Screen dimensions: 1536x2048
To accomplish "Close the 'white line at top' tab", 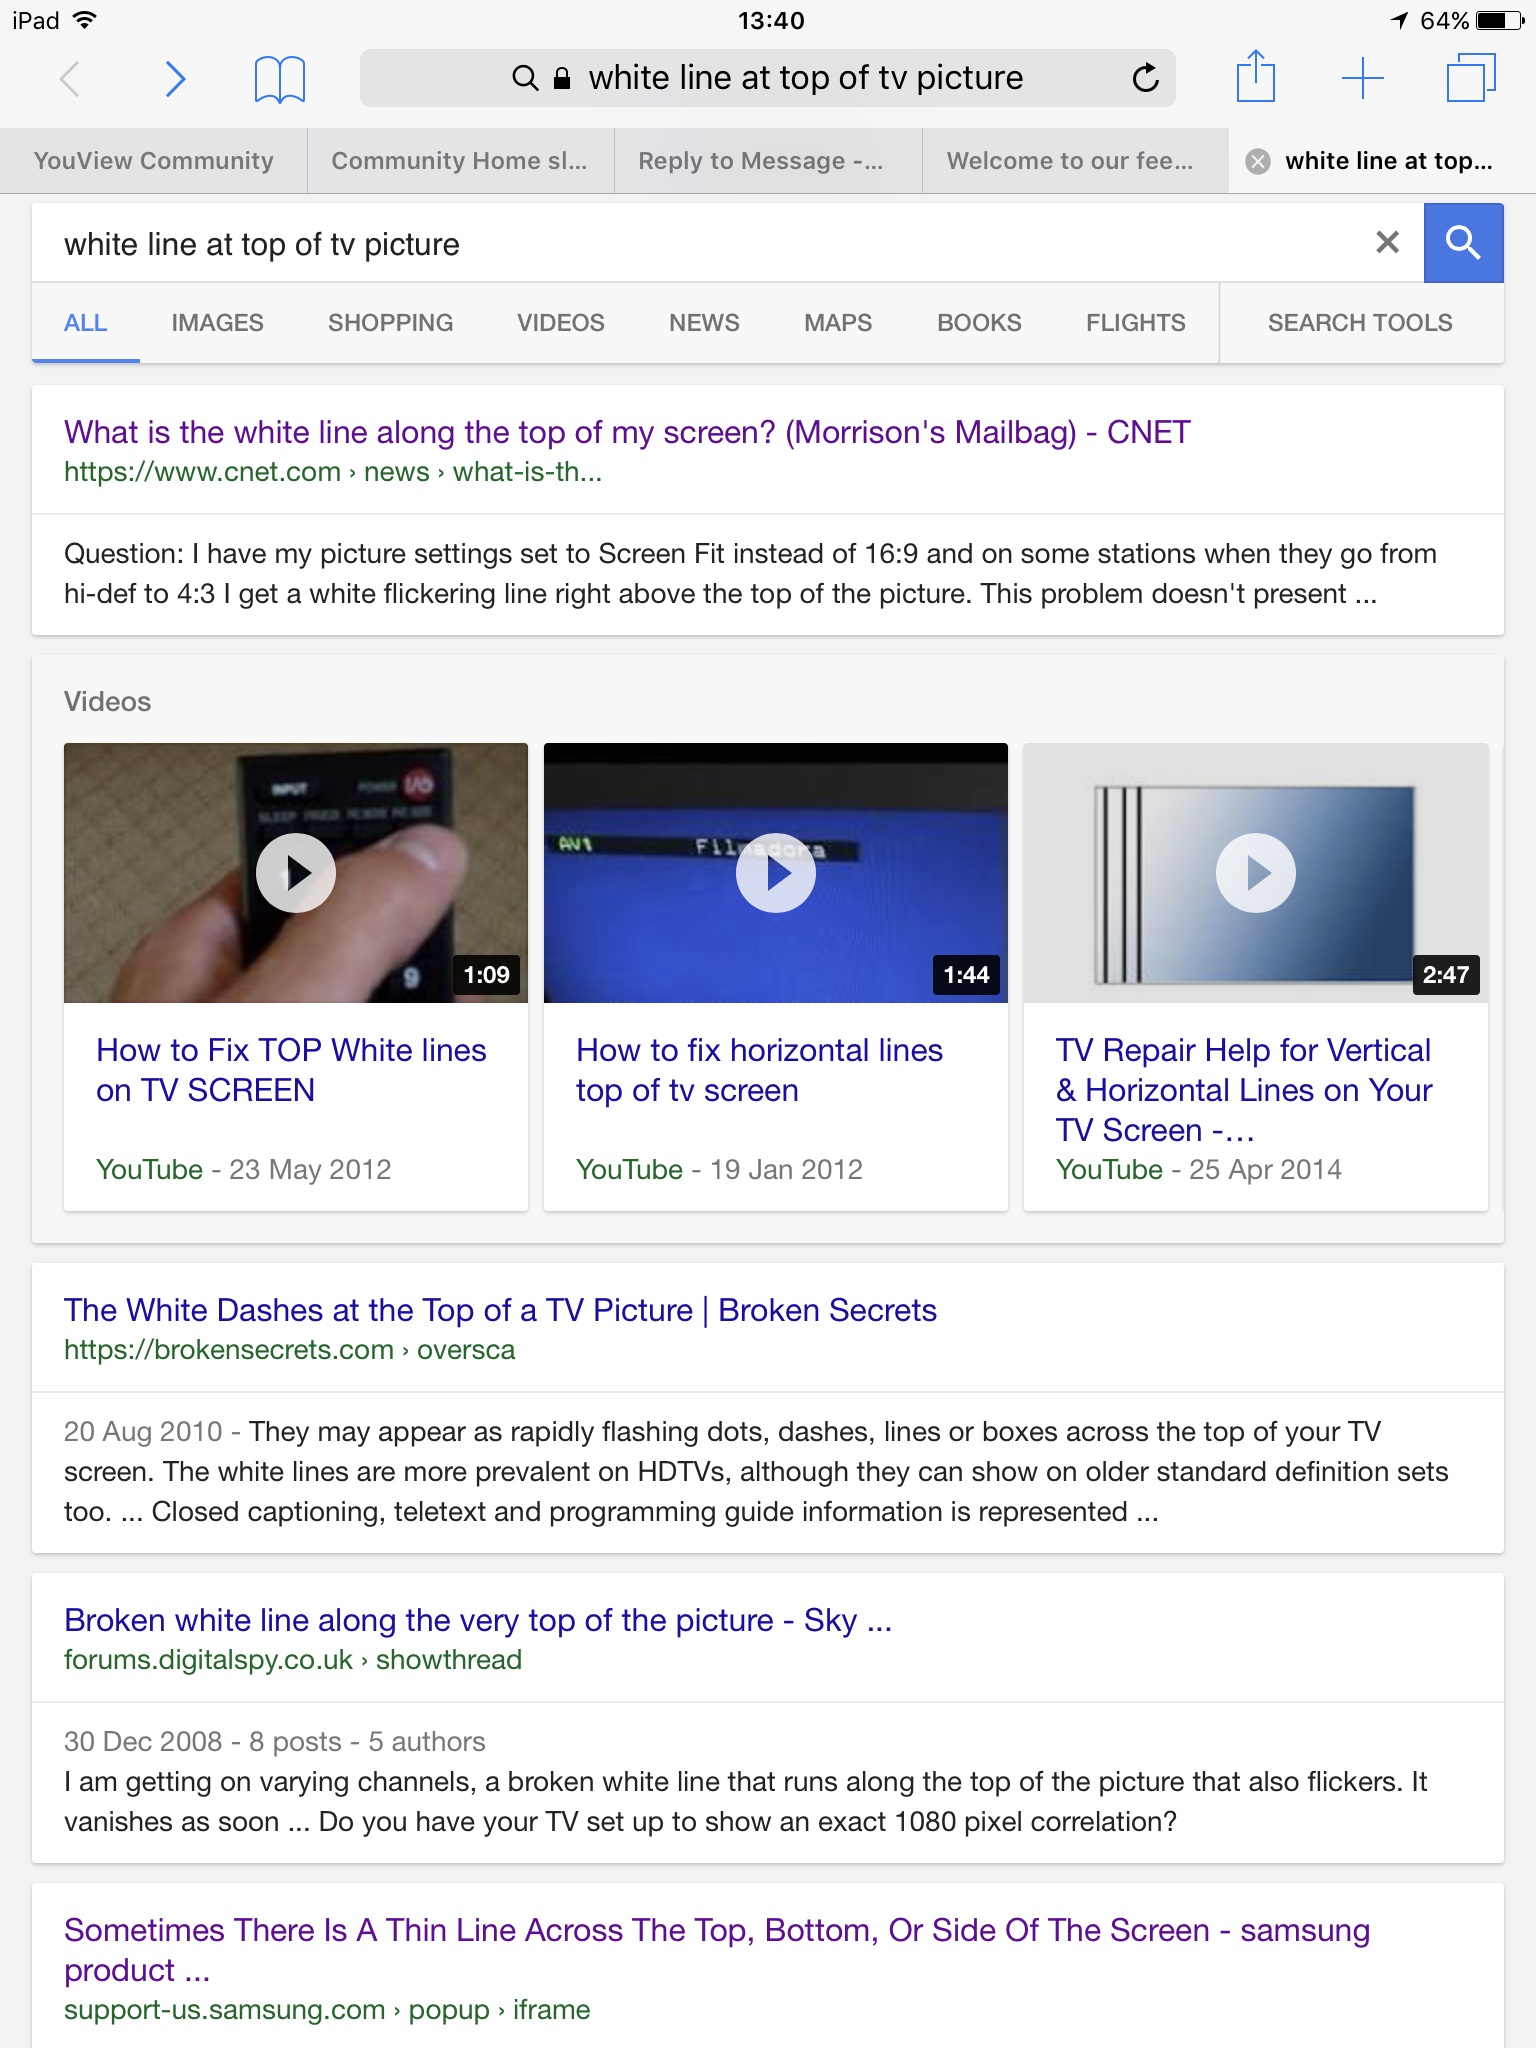I will [1258, 161].
